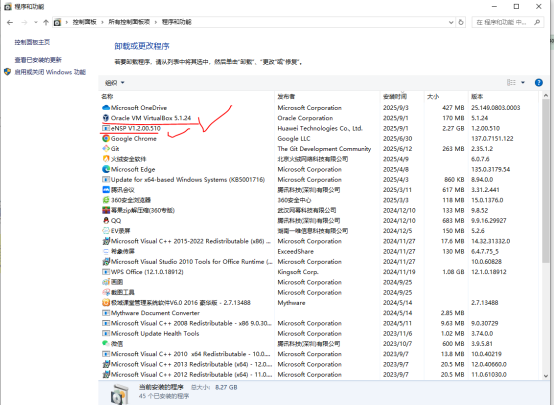
Task: Open the organize dropdown menu
Action: pos(114,82)
